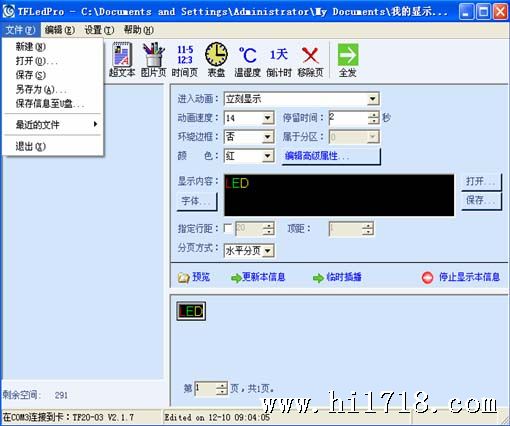
Task: Open the Help (帮助) menu
Action: (139, 30)
